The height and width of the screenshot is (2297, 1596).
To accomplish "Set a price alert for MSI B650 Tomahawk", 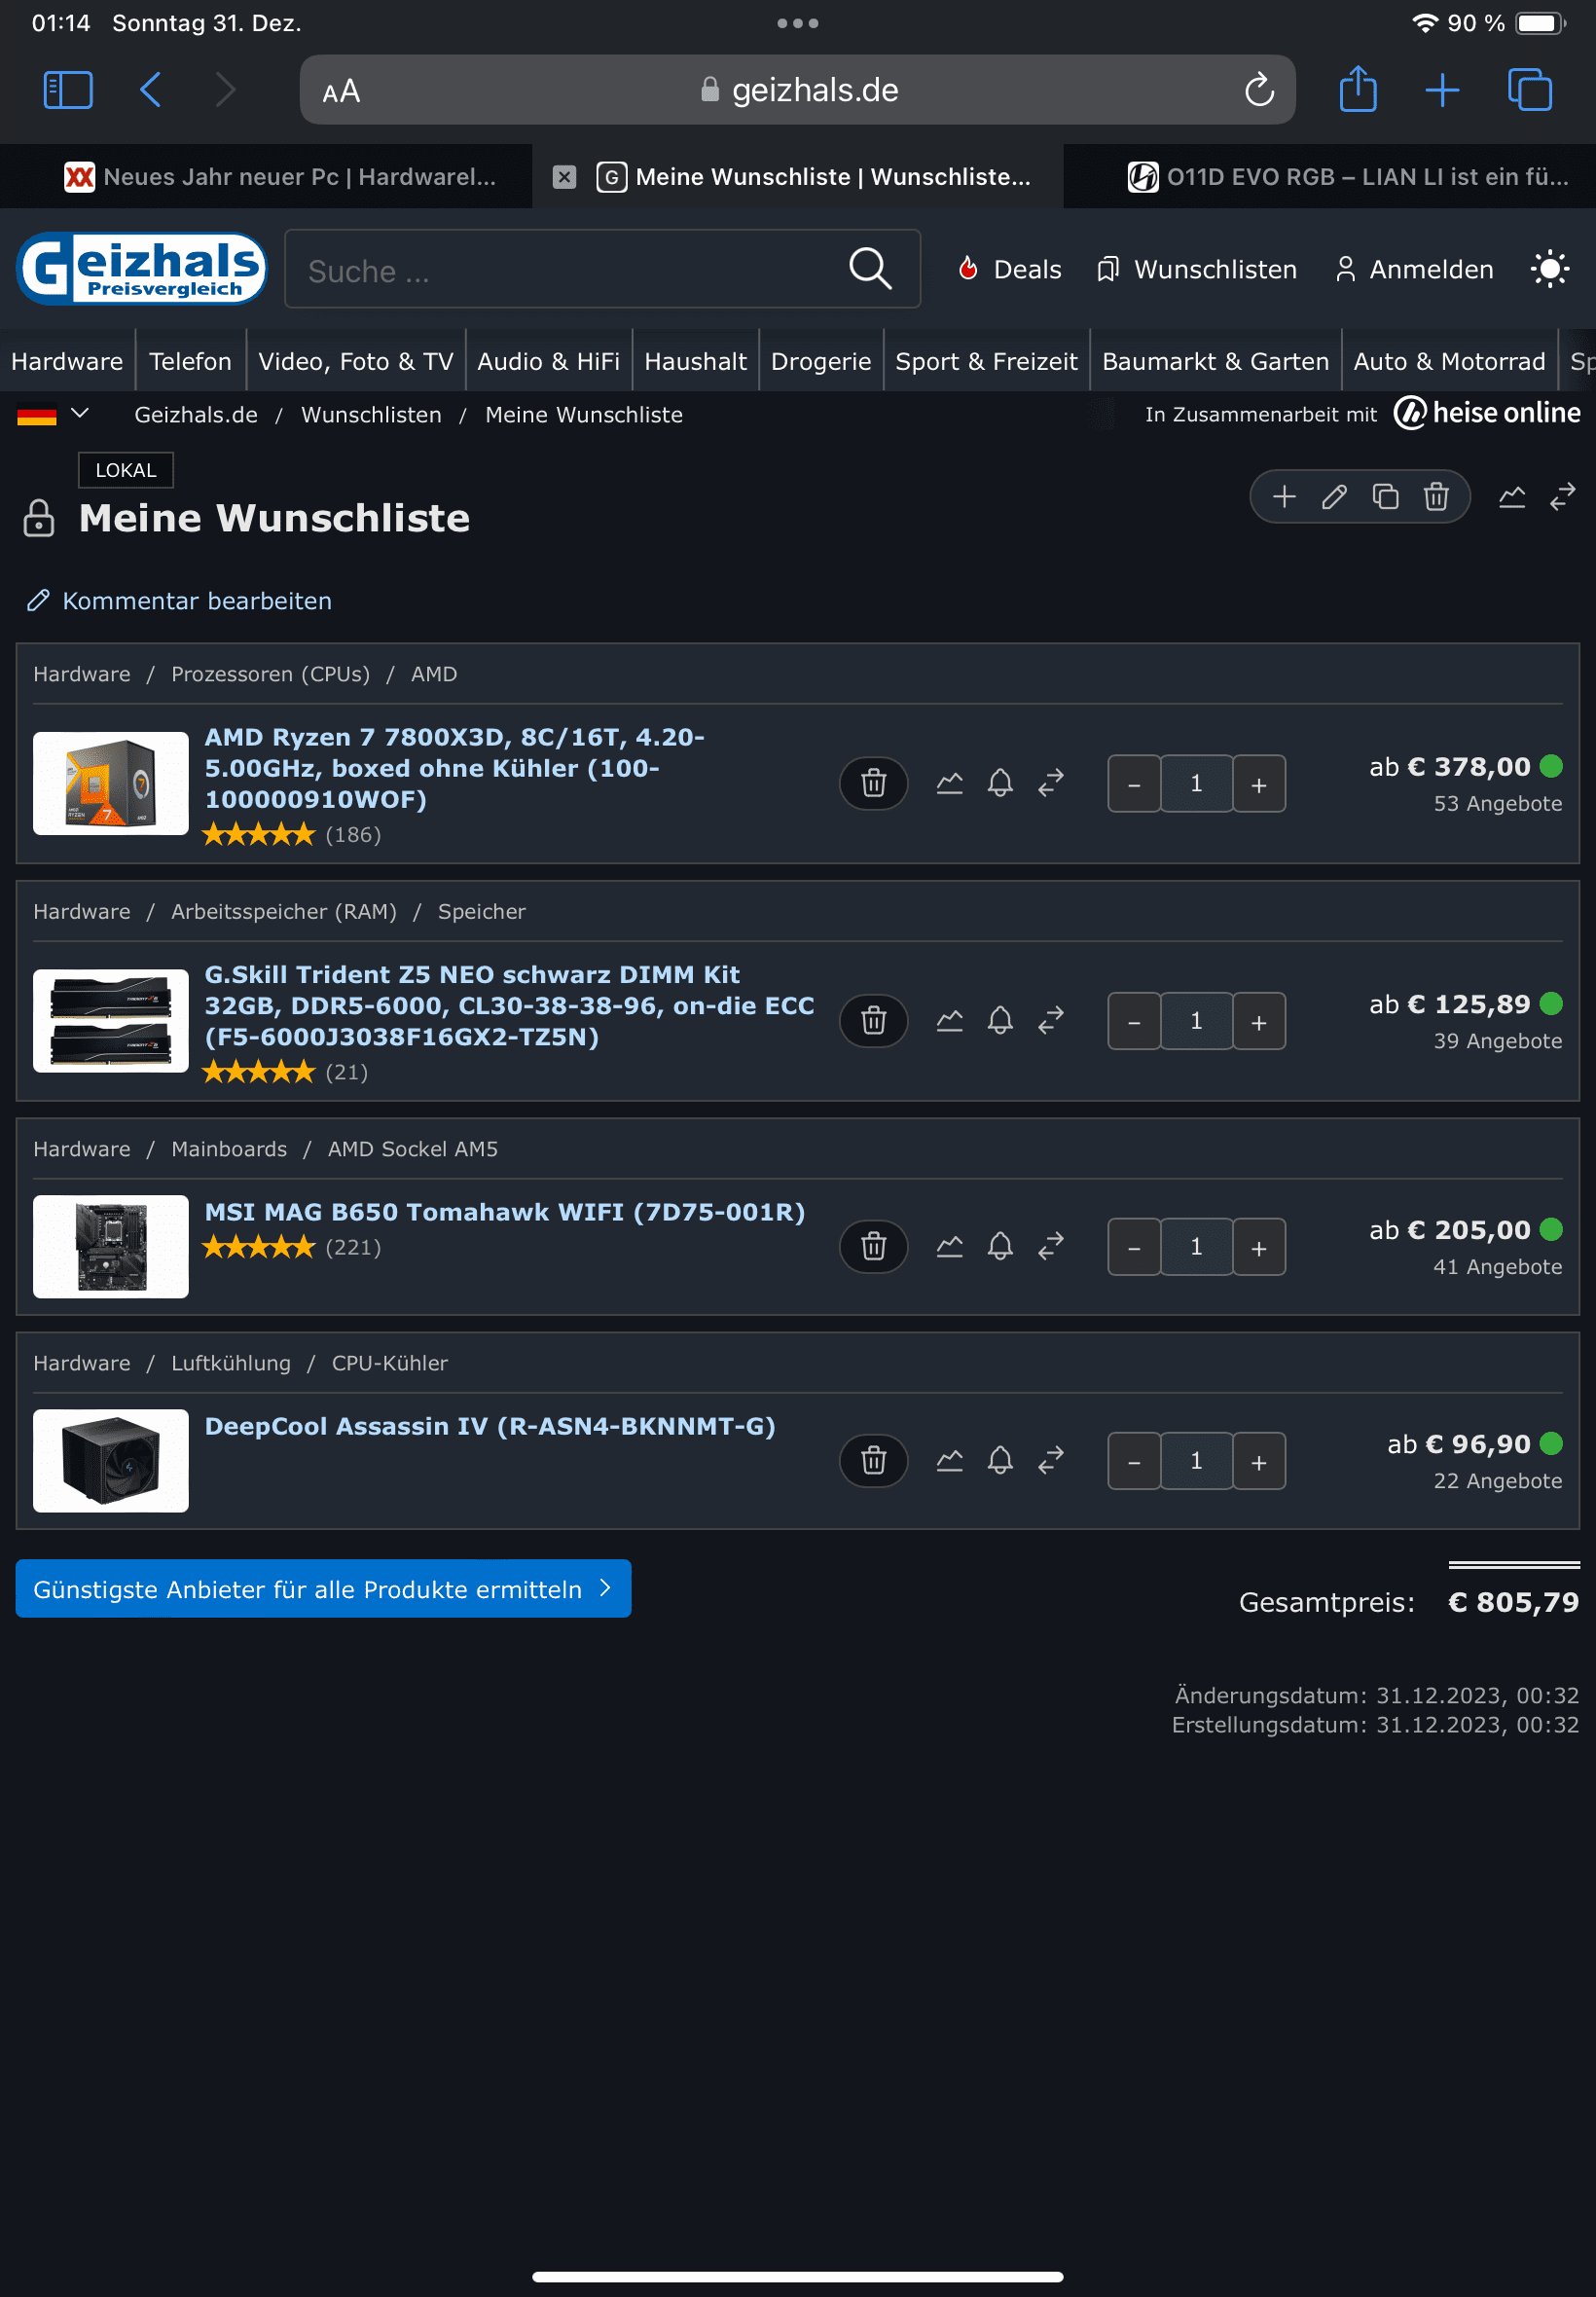I will click(1000, 1246).
